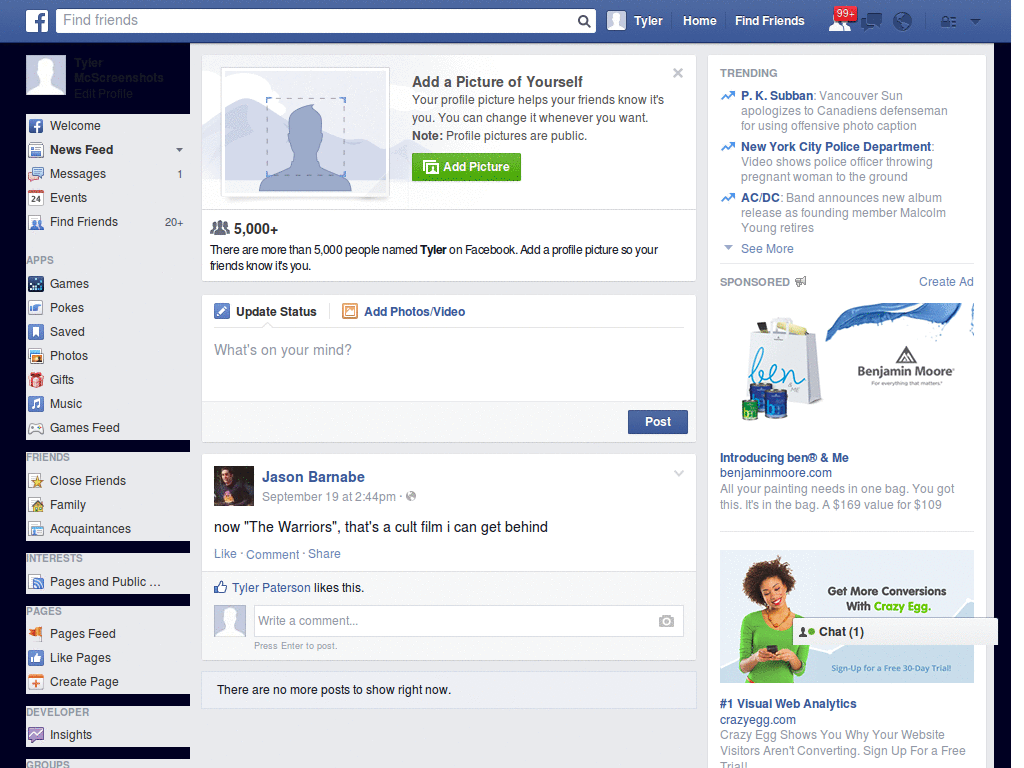Click Create Ad link
Screen dimensions: 1024x768
pos(946,281)
